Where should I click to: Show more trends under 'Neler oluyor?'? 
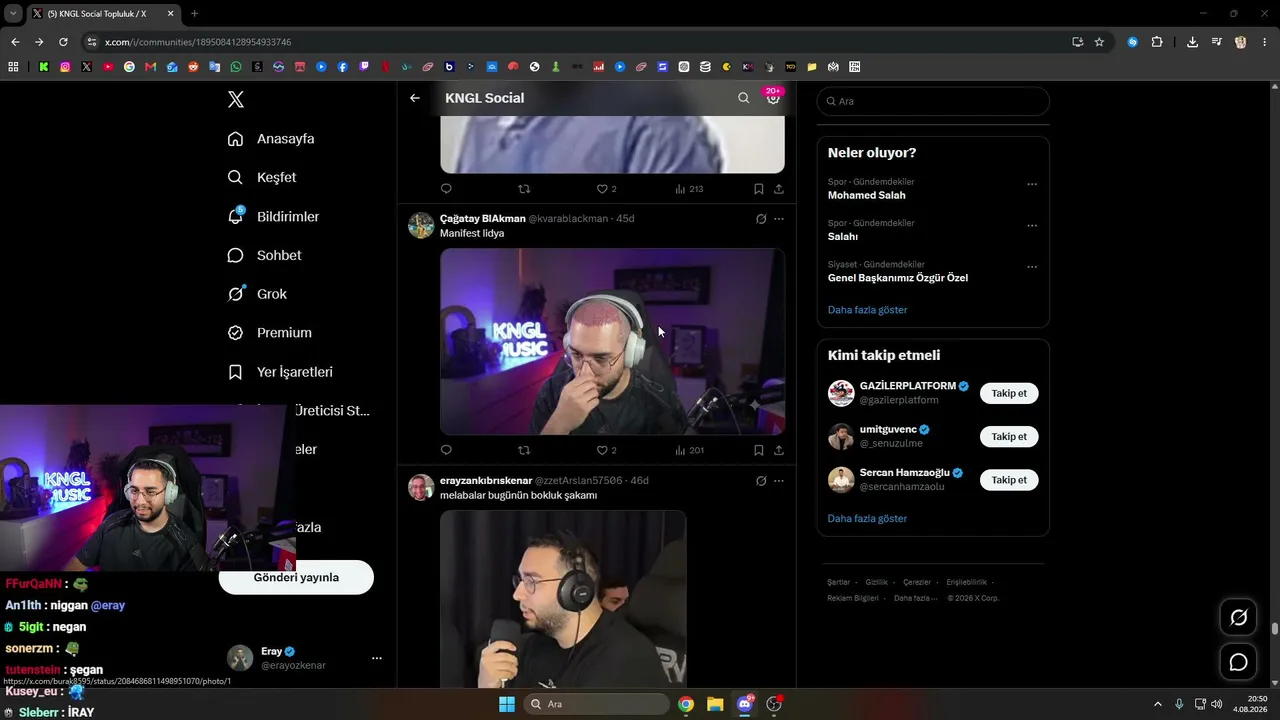pos(867,310)
